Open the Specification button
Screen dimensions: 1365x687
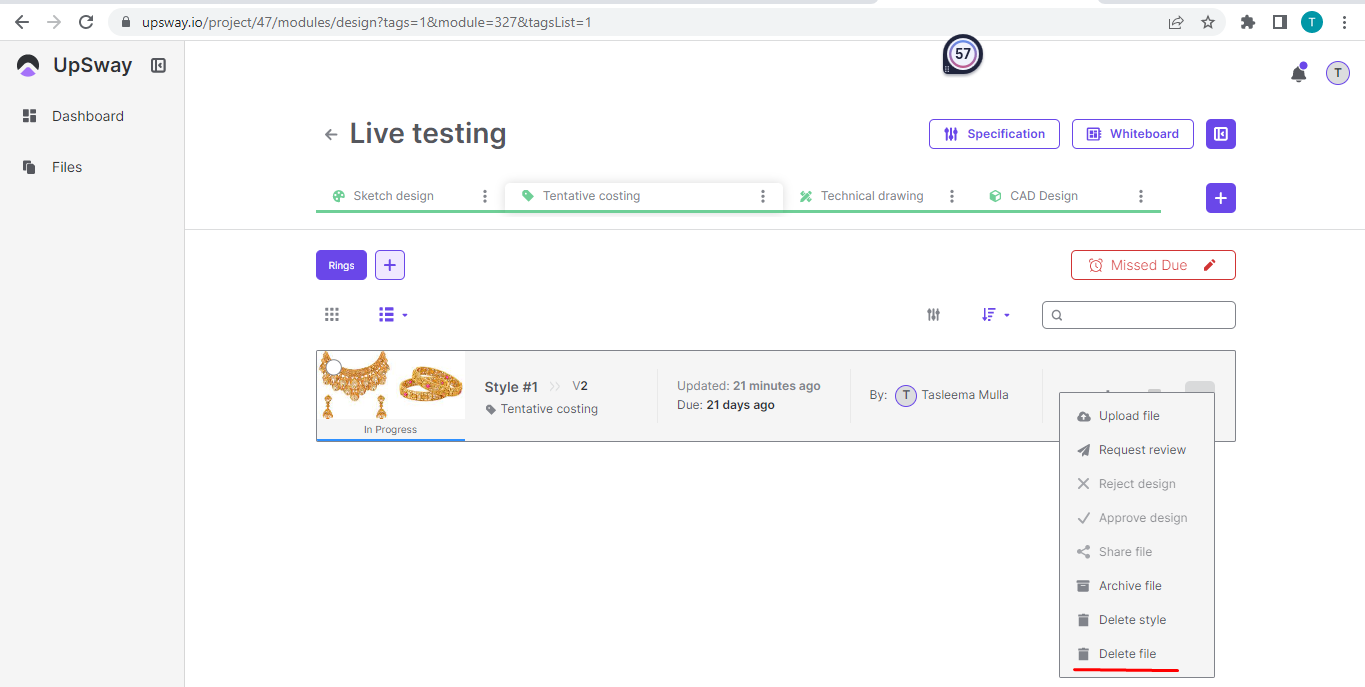click(994, 134)
